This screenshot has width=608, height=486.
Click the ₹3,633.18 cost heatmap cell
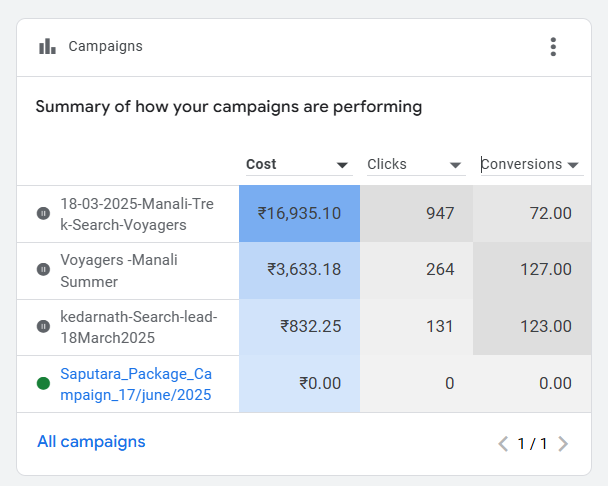pyautogui.click(x=299, y=269)
